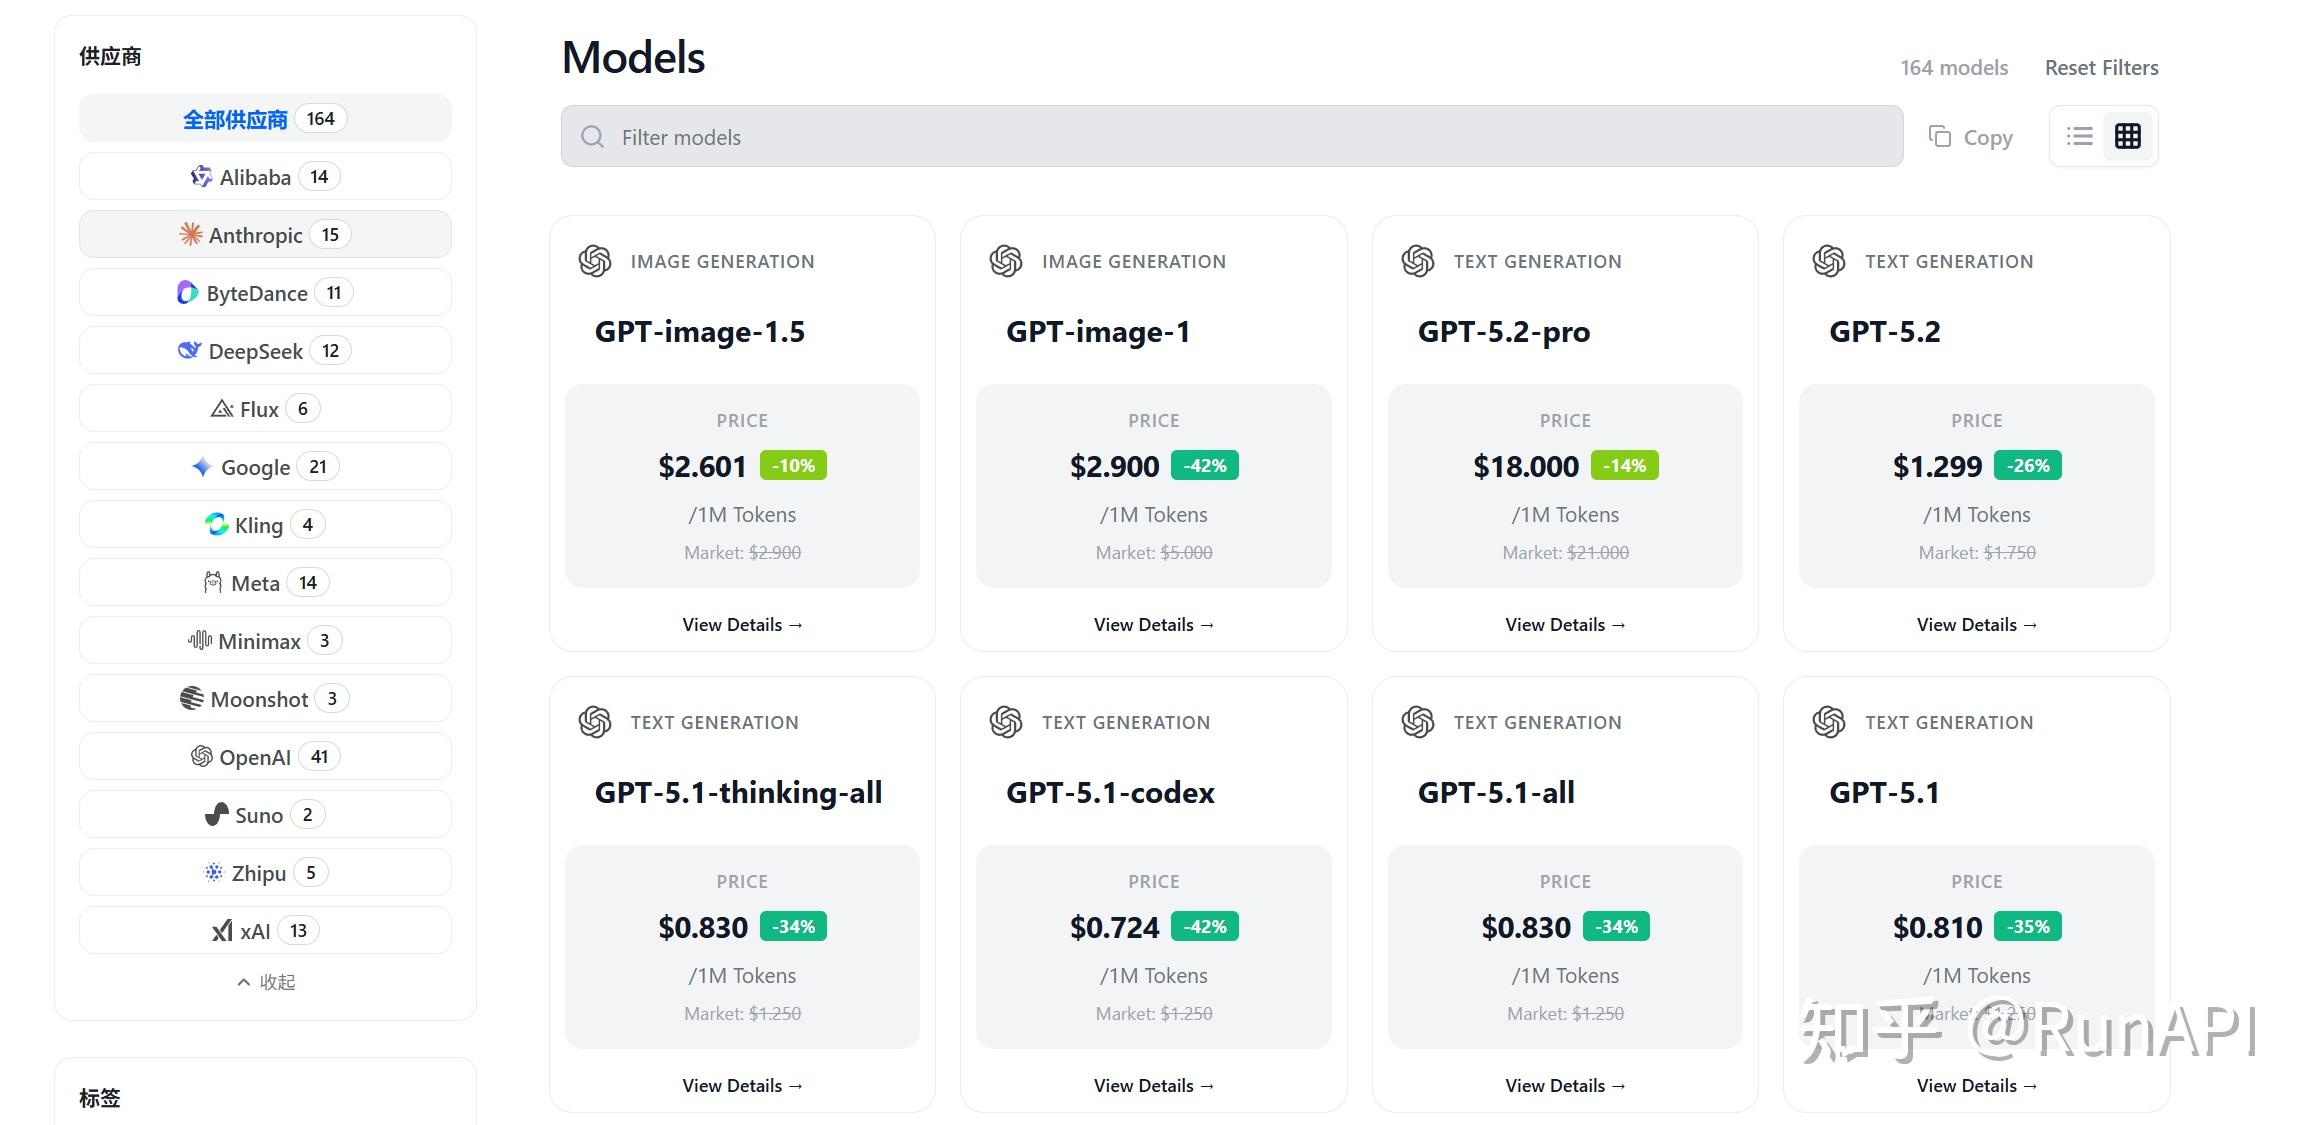Click the Moonshot logo icon in sidebar
The height and width of the screenshot is (1125, 2319).
[191, 698]
